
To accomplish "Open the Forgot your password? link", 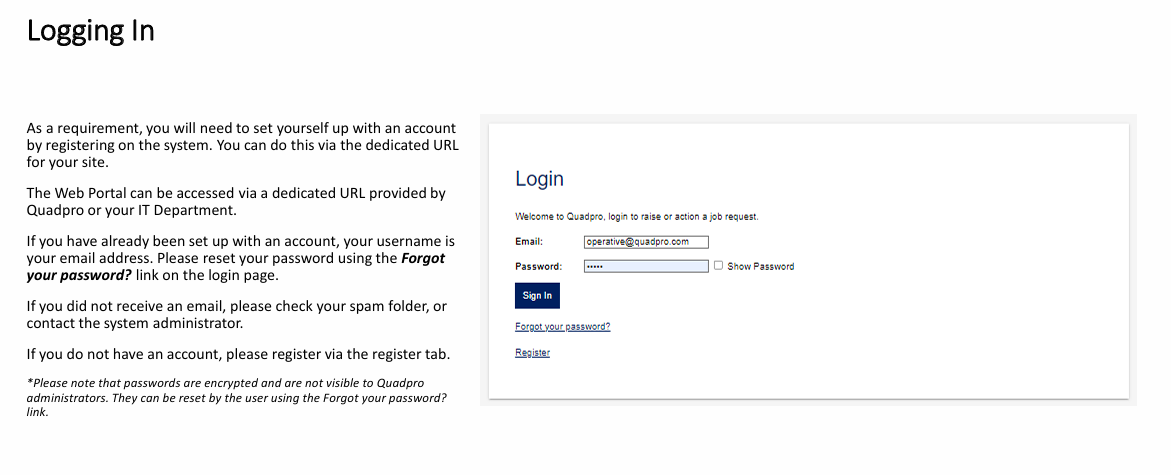I will point(562,326).
